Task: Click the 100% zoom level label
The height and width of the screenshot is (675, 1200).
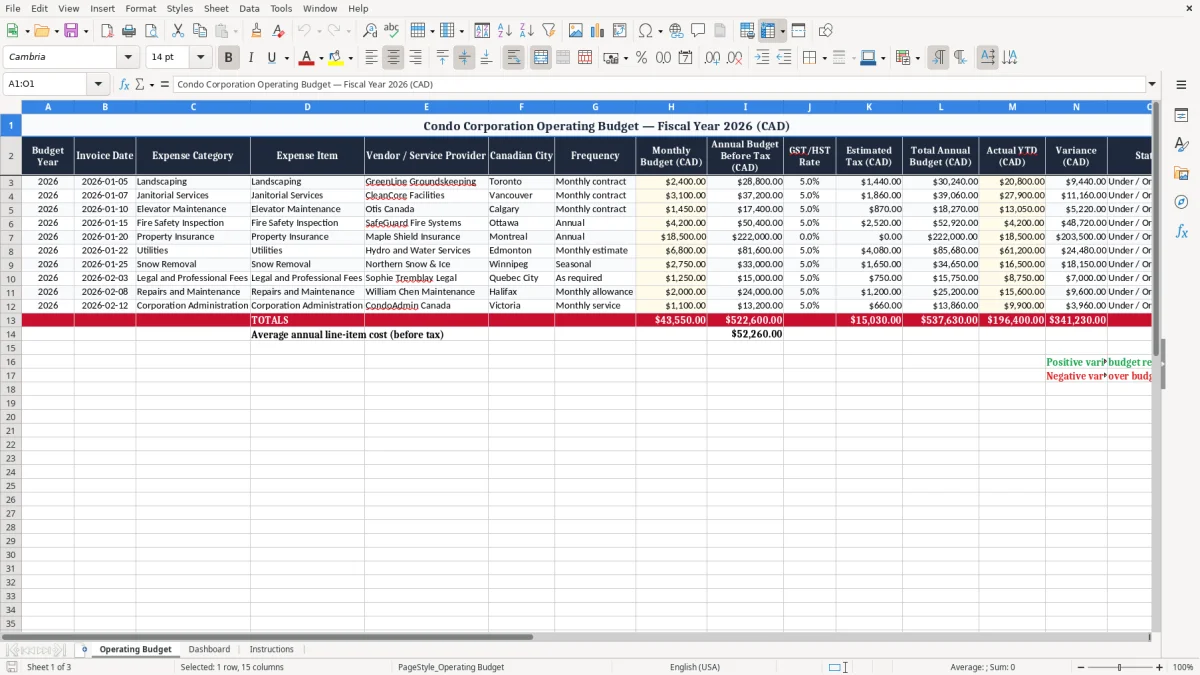Action: tap(1183, 667)
